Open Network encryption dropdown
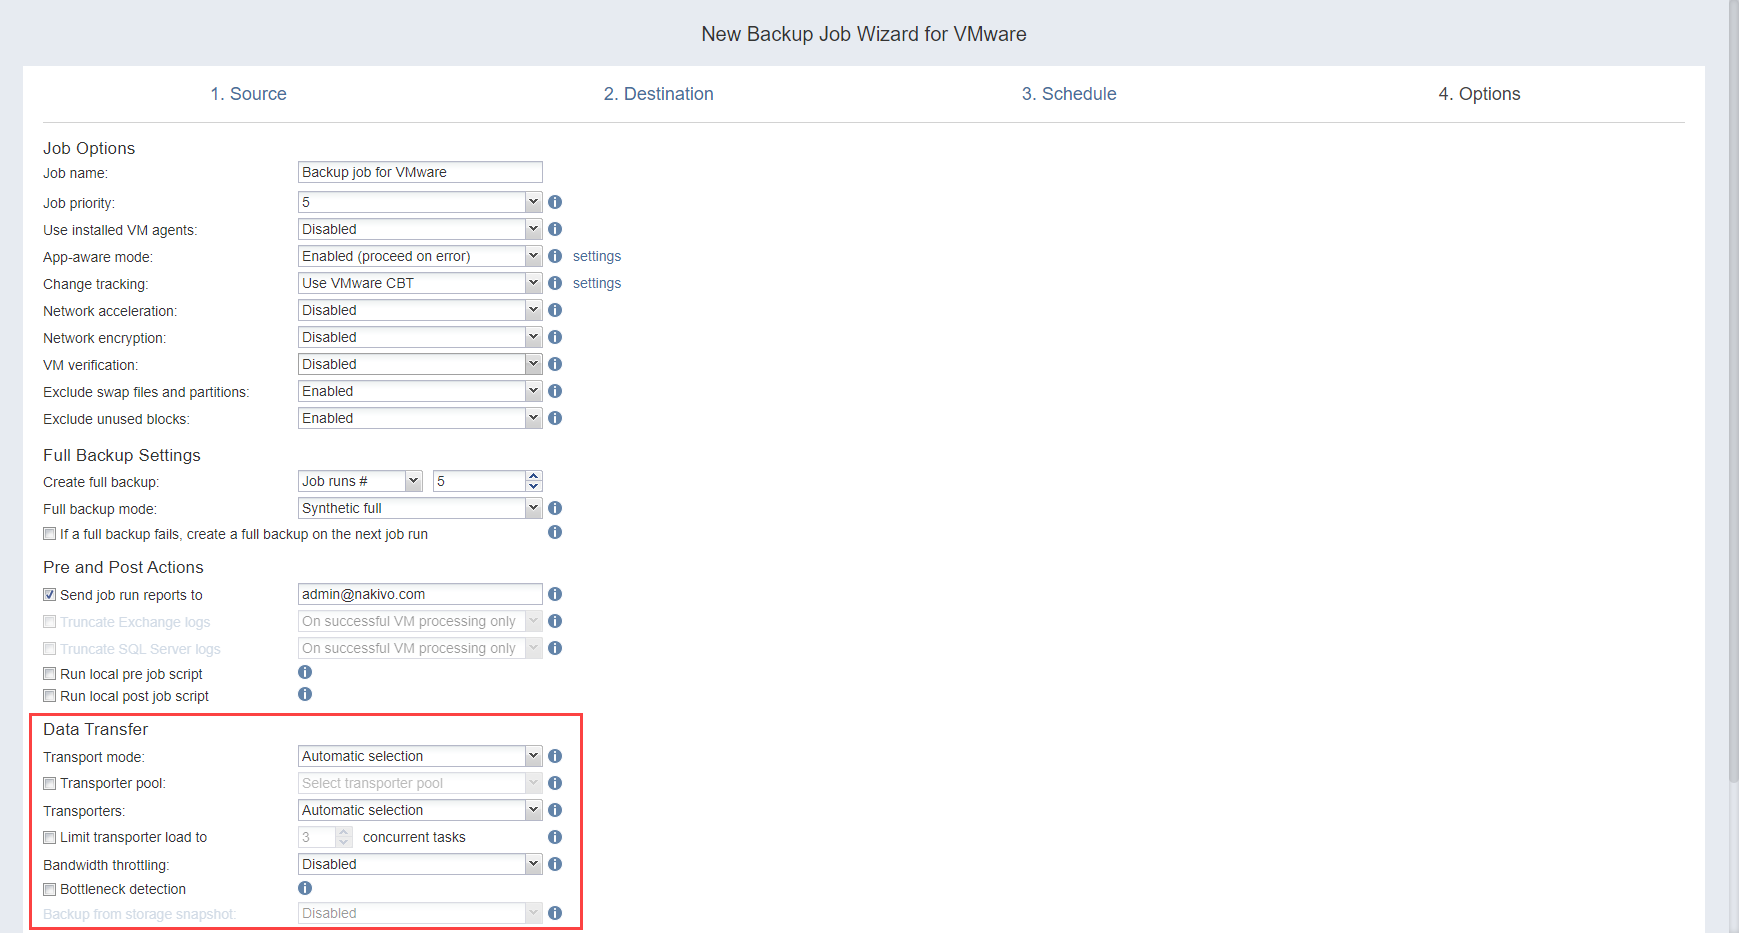Viewport: 1739px width, 933px height. point(420,337)
